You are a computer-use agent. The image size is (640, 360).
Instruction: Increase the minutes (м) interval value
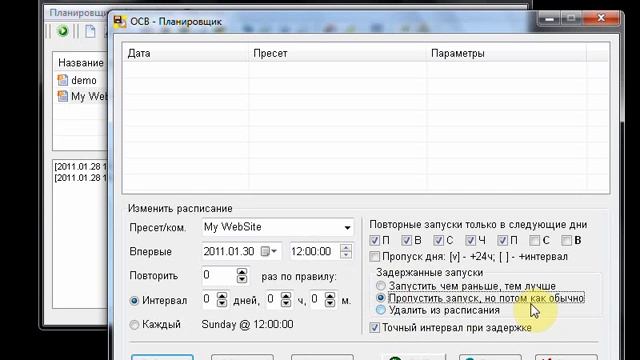330,296
